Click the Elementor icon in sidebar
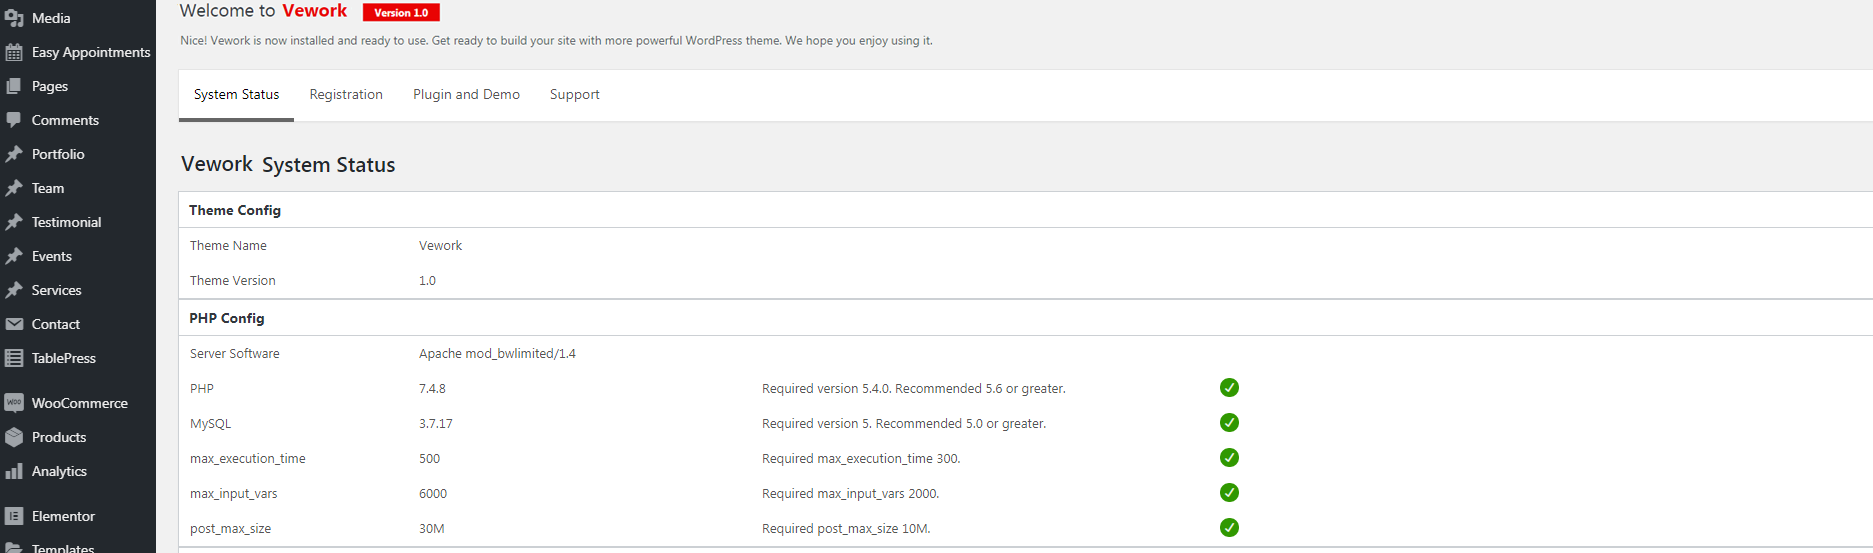This screenshot has height=553, width=1873. [14, 516]
